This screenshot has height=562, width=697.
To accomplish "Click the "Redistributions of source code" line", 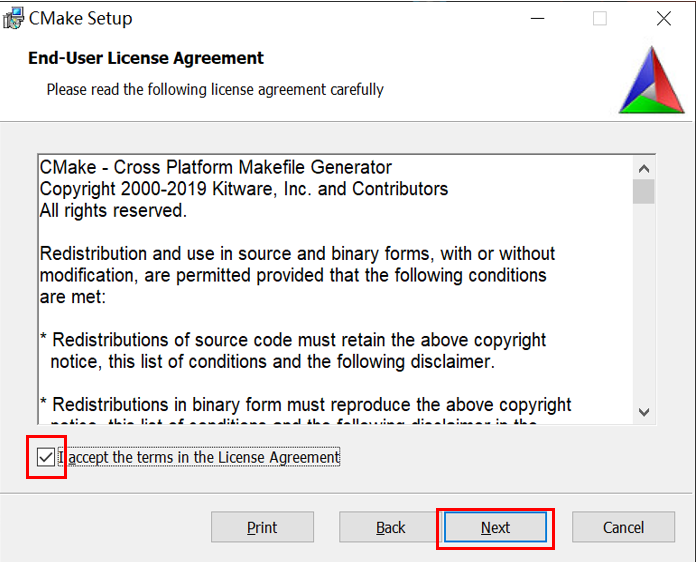I will (293, 340).
